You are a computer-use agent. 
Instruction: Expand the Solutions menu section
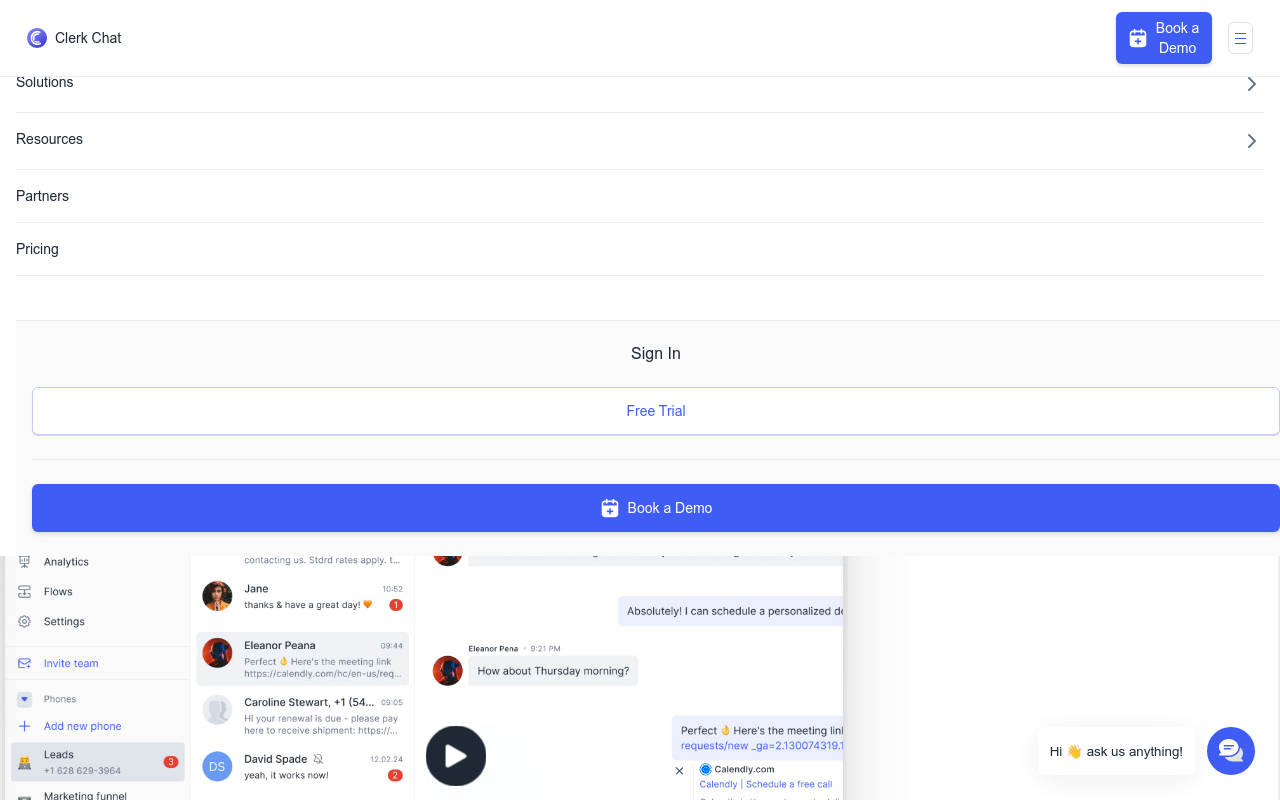(44, 82)
